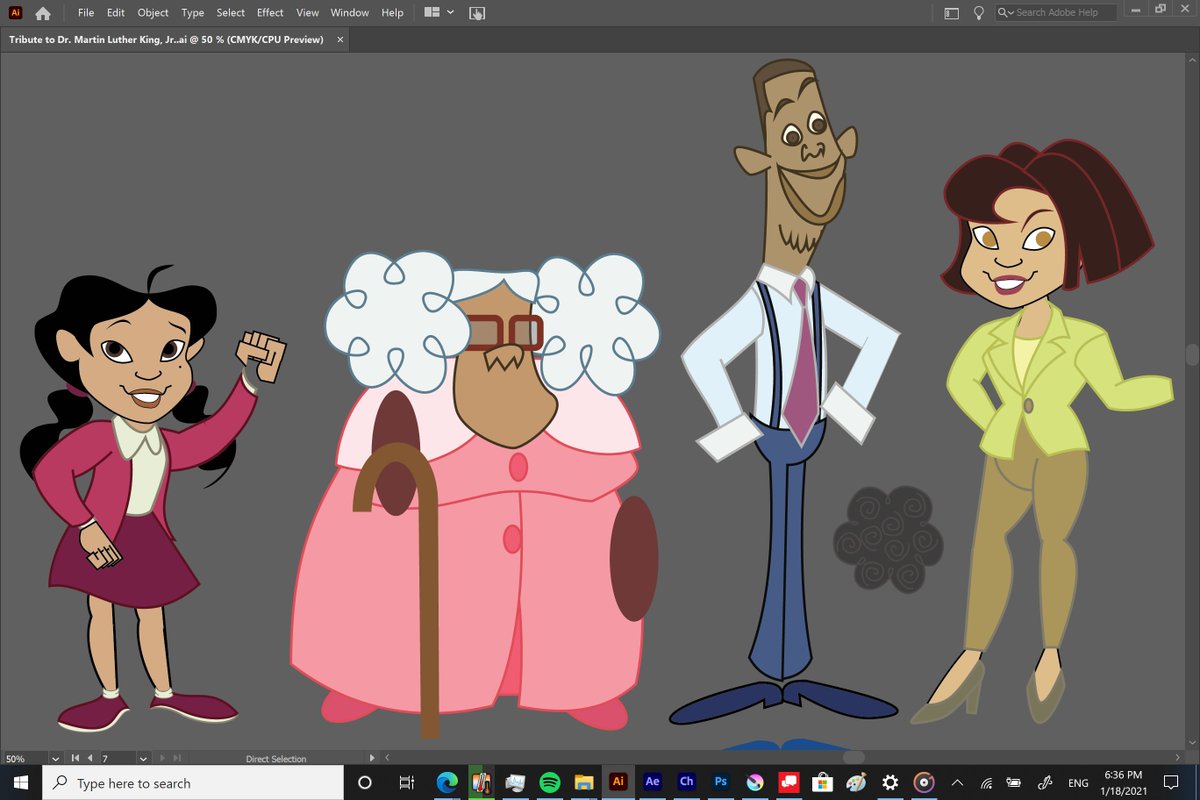The image size is (1200, 800).
Task: Open the Effect menu
Action: 270,13
